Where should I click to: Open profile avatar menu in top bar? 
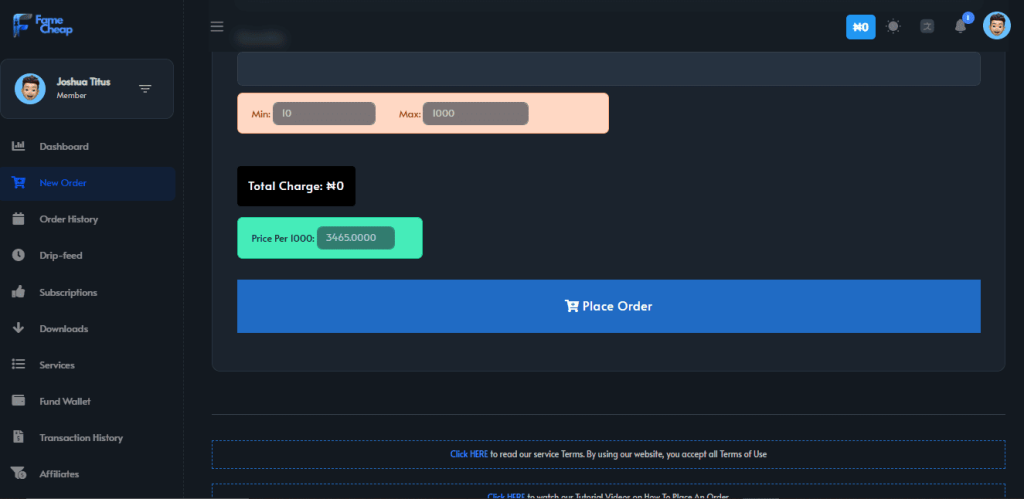[997, 26]
